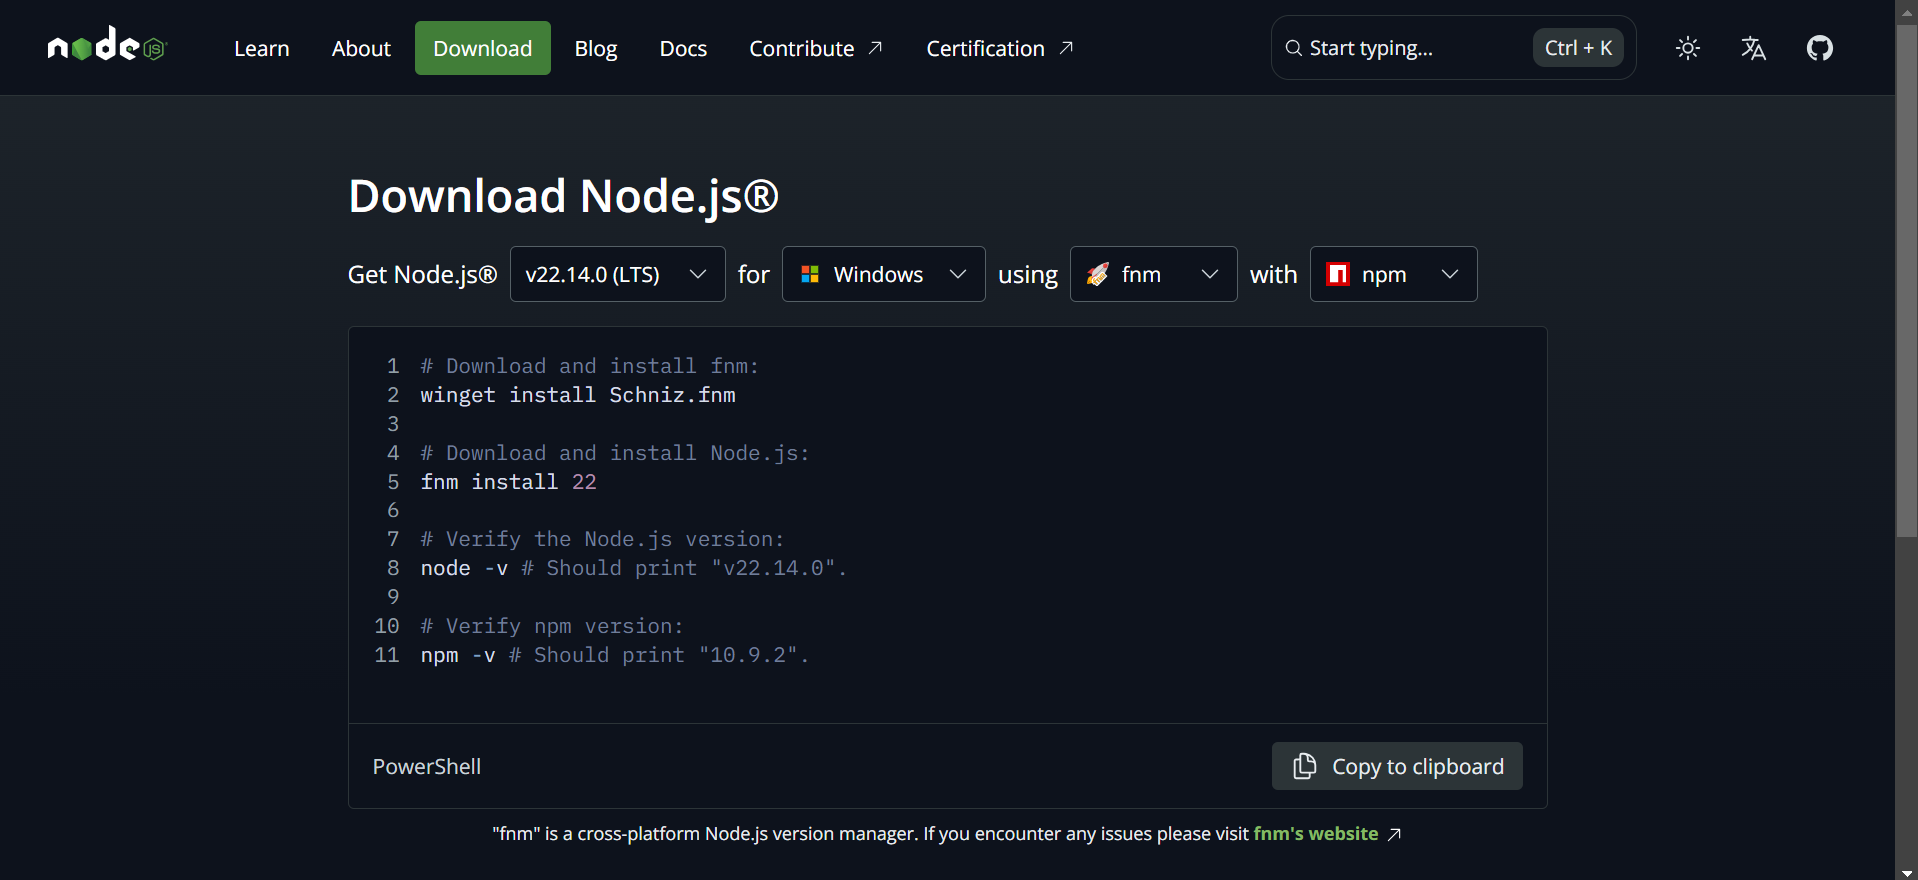The height and width of the screenshot is (880, 1918).
Task: Click the 'npm -v' code line
Action: [x=615, y=655]
